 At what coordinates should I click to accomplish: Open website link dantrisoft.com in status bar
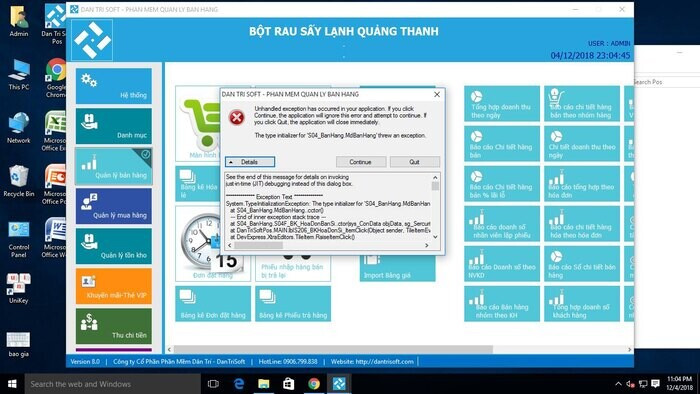point(372,362)
